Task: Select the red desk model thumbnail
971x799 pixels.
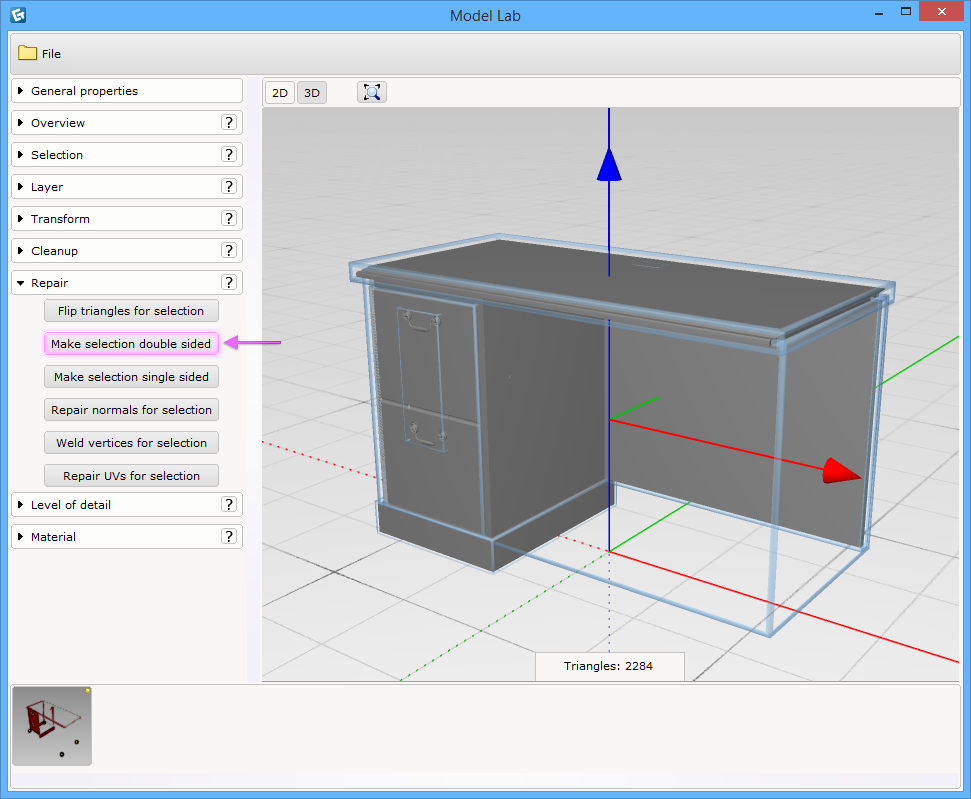Action: 52,726
